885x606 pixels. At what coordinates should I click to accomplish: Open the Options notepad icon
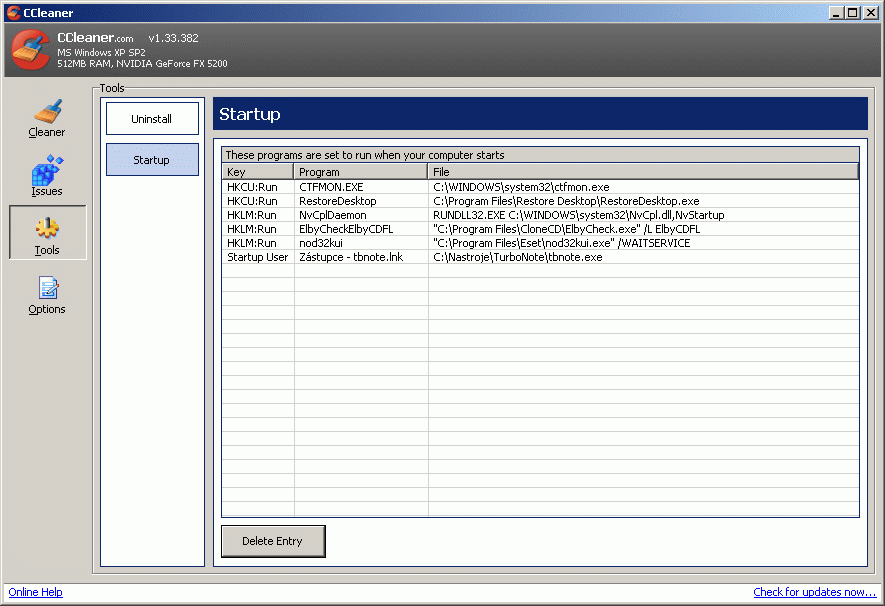[48, 287]
